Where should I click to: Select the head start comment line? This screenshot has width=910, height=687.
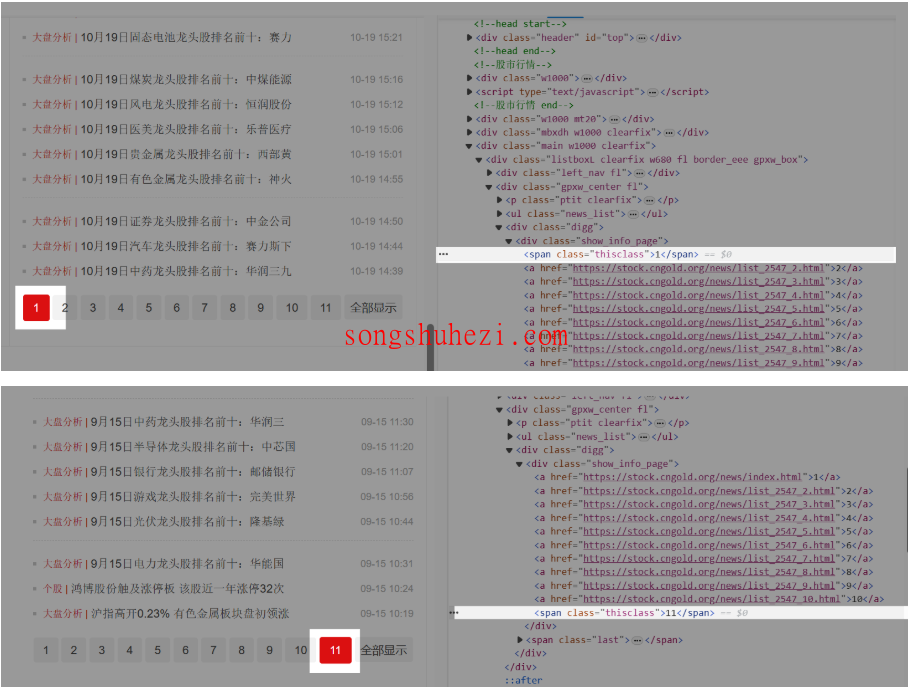[520, 24]
